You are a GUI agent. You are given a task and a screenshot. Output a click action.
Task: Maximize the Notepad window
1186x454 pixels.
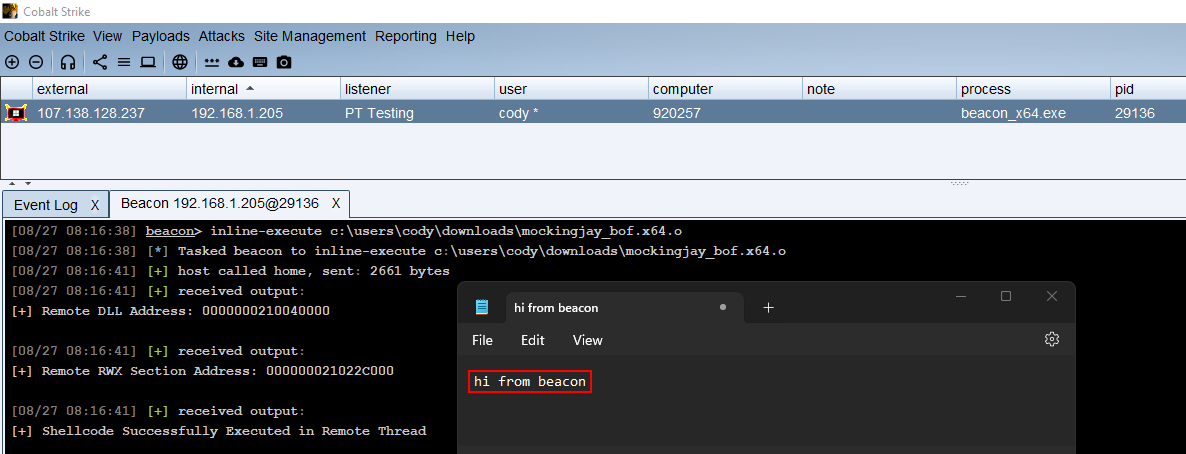1006,296
